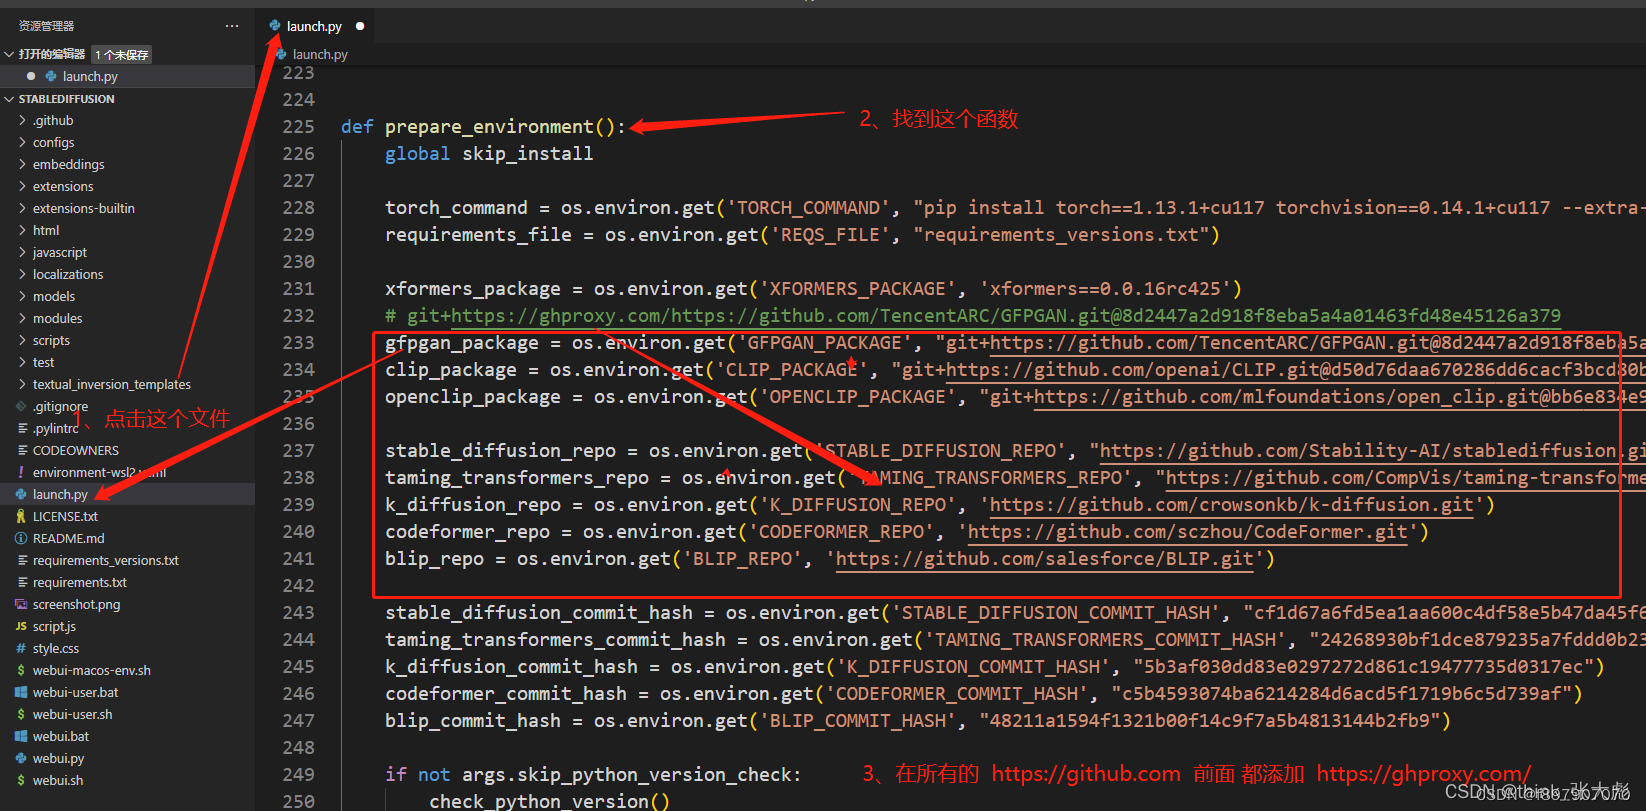1646x811 pixels.
Task: Click the prepare_environment function name
Action: coord(489,127)
